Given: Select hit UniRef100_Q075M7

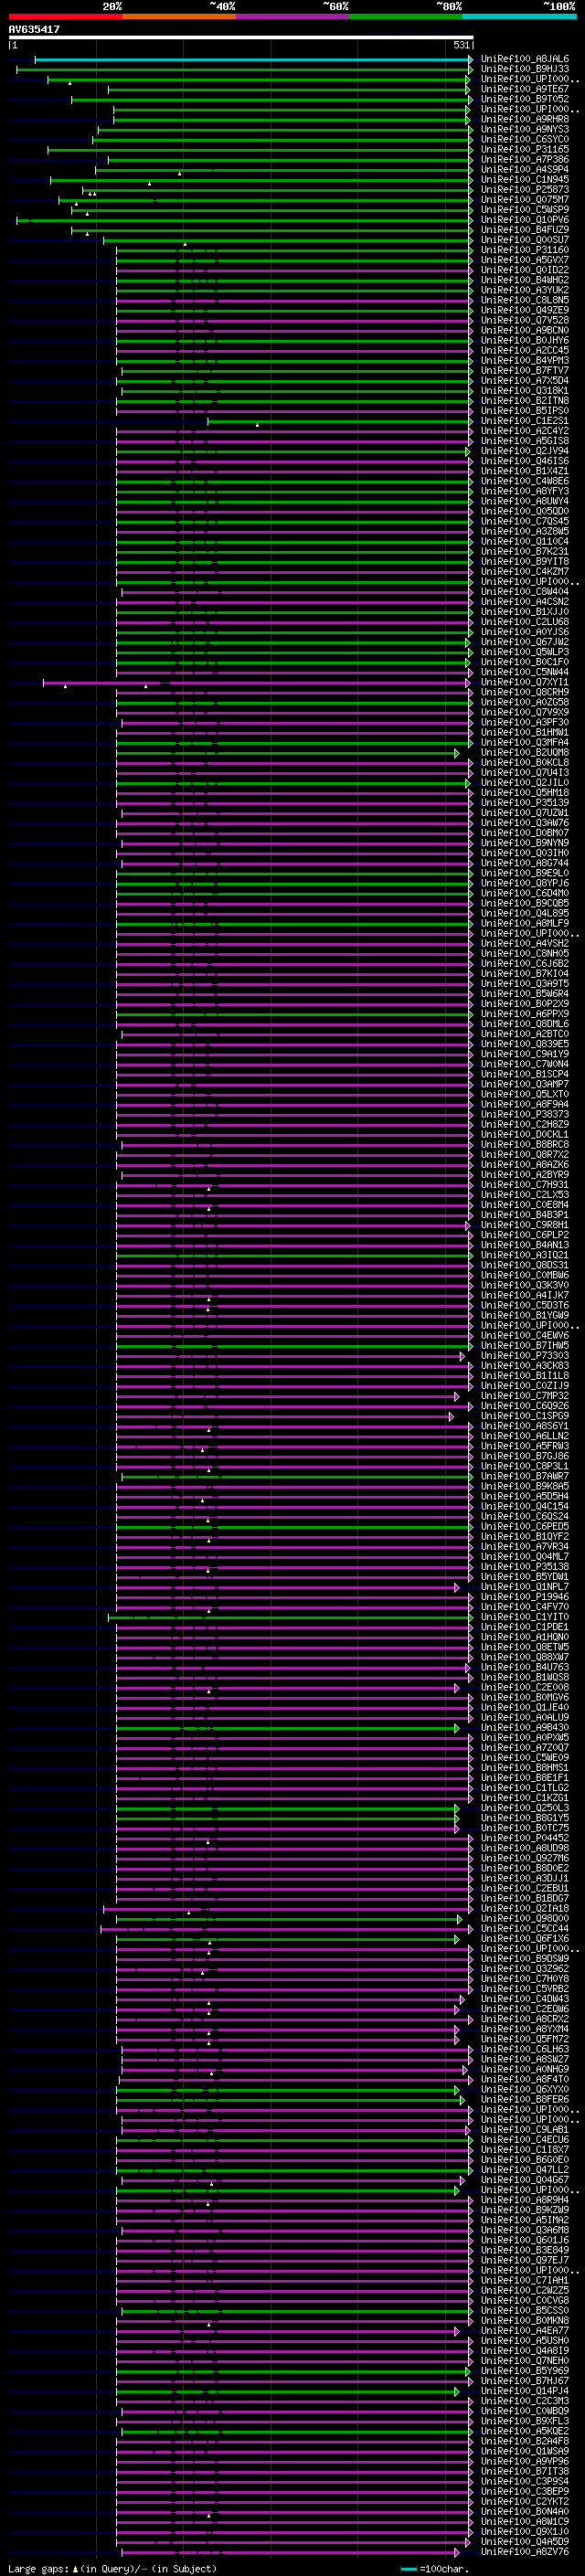Looking at the screenshot, I should (x=525, y=199).
